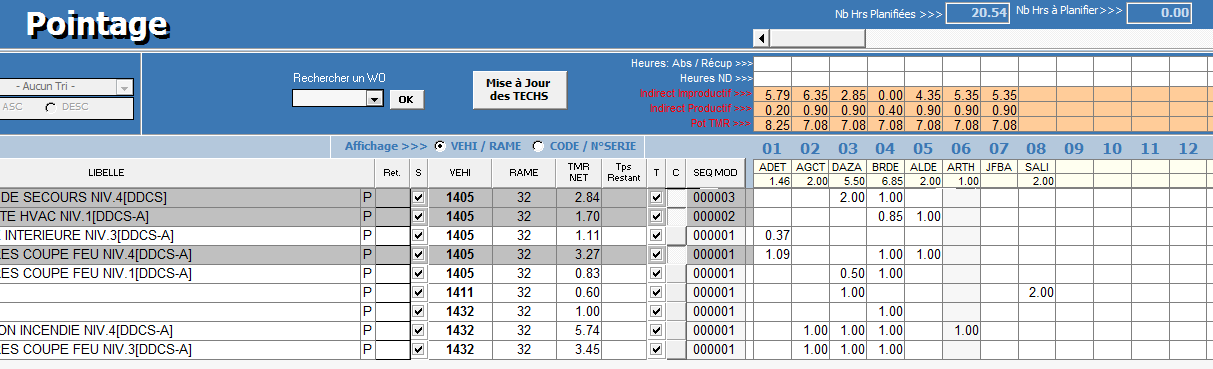Toggle T checkbox in the 3.45 TMR row
Viewport: 1213px width, 369px height.
pyautogui.click(x=656, y=350)
